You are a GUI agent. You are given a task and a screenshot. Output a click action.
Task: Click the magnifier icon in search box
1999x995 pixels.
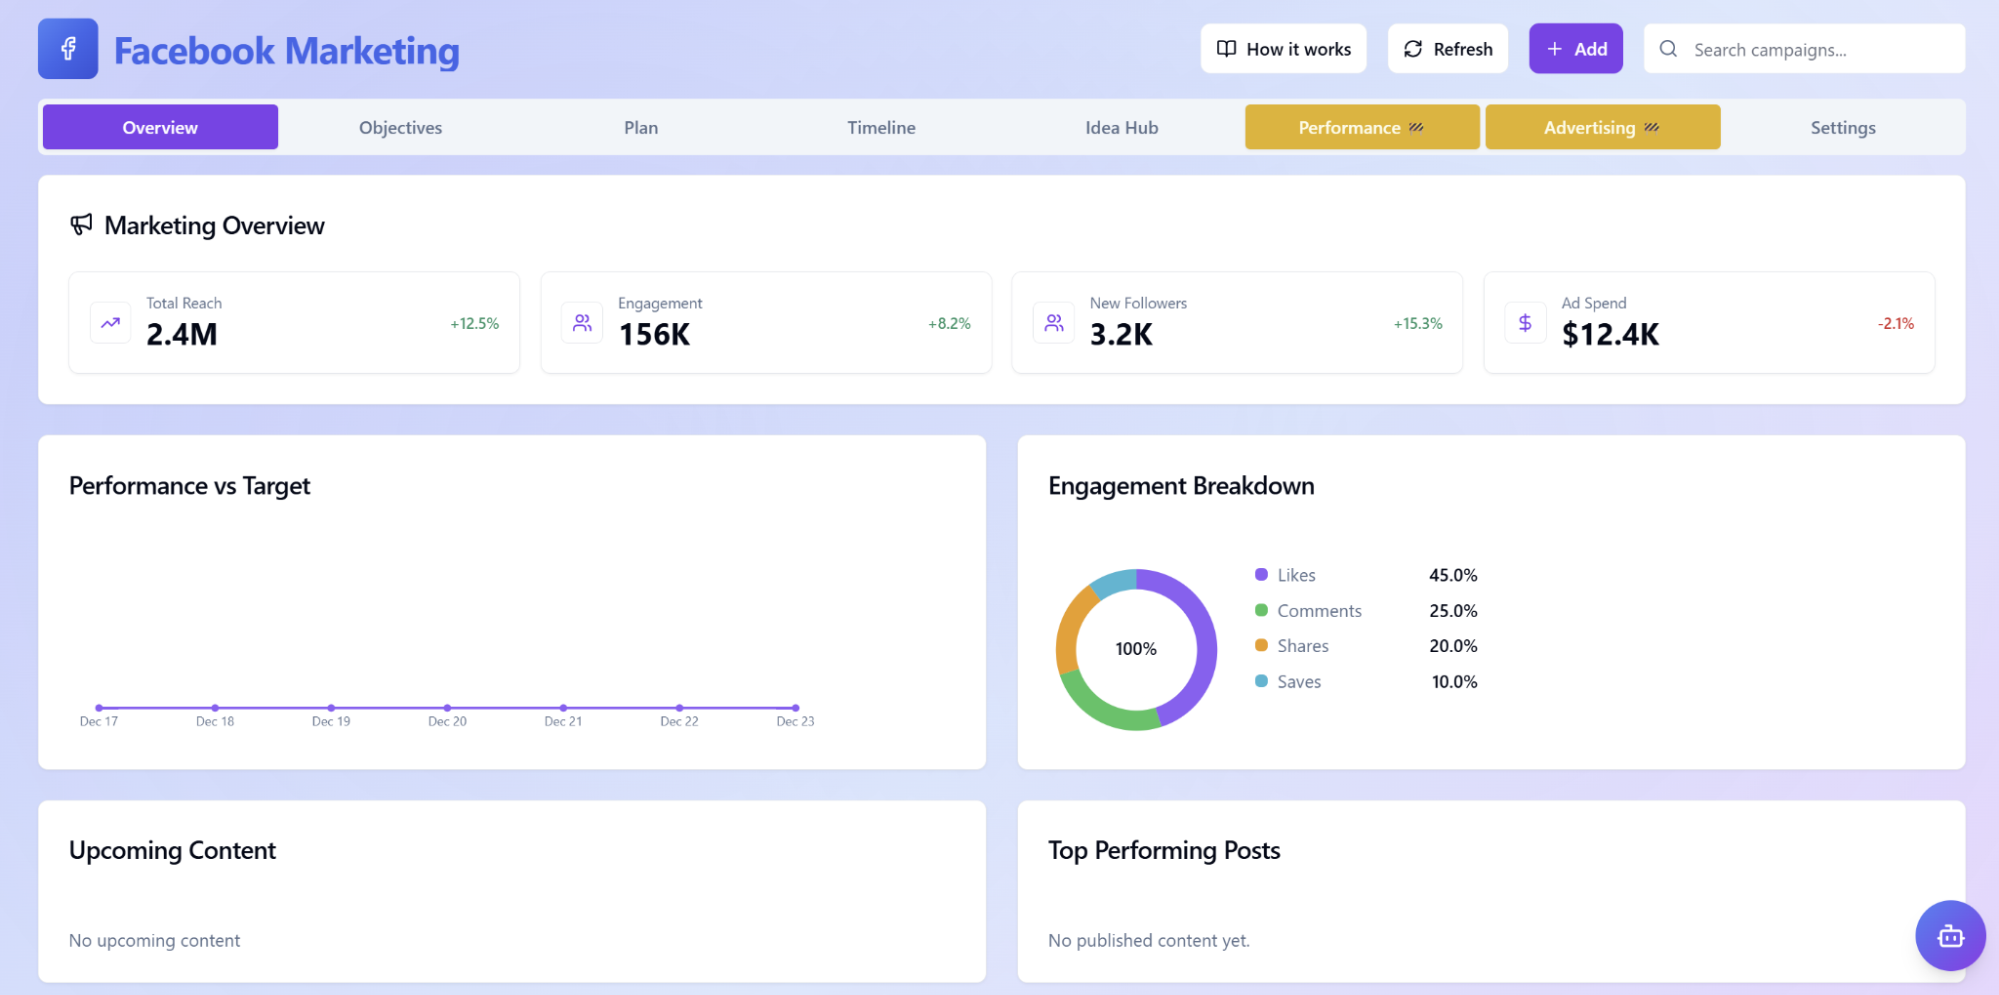point(1668,49)
